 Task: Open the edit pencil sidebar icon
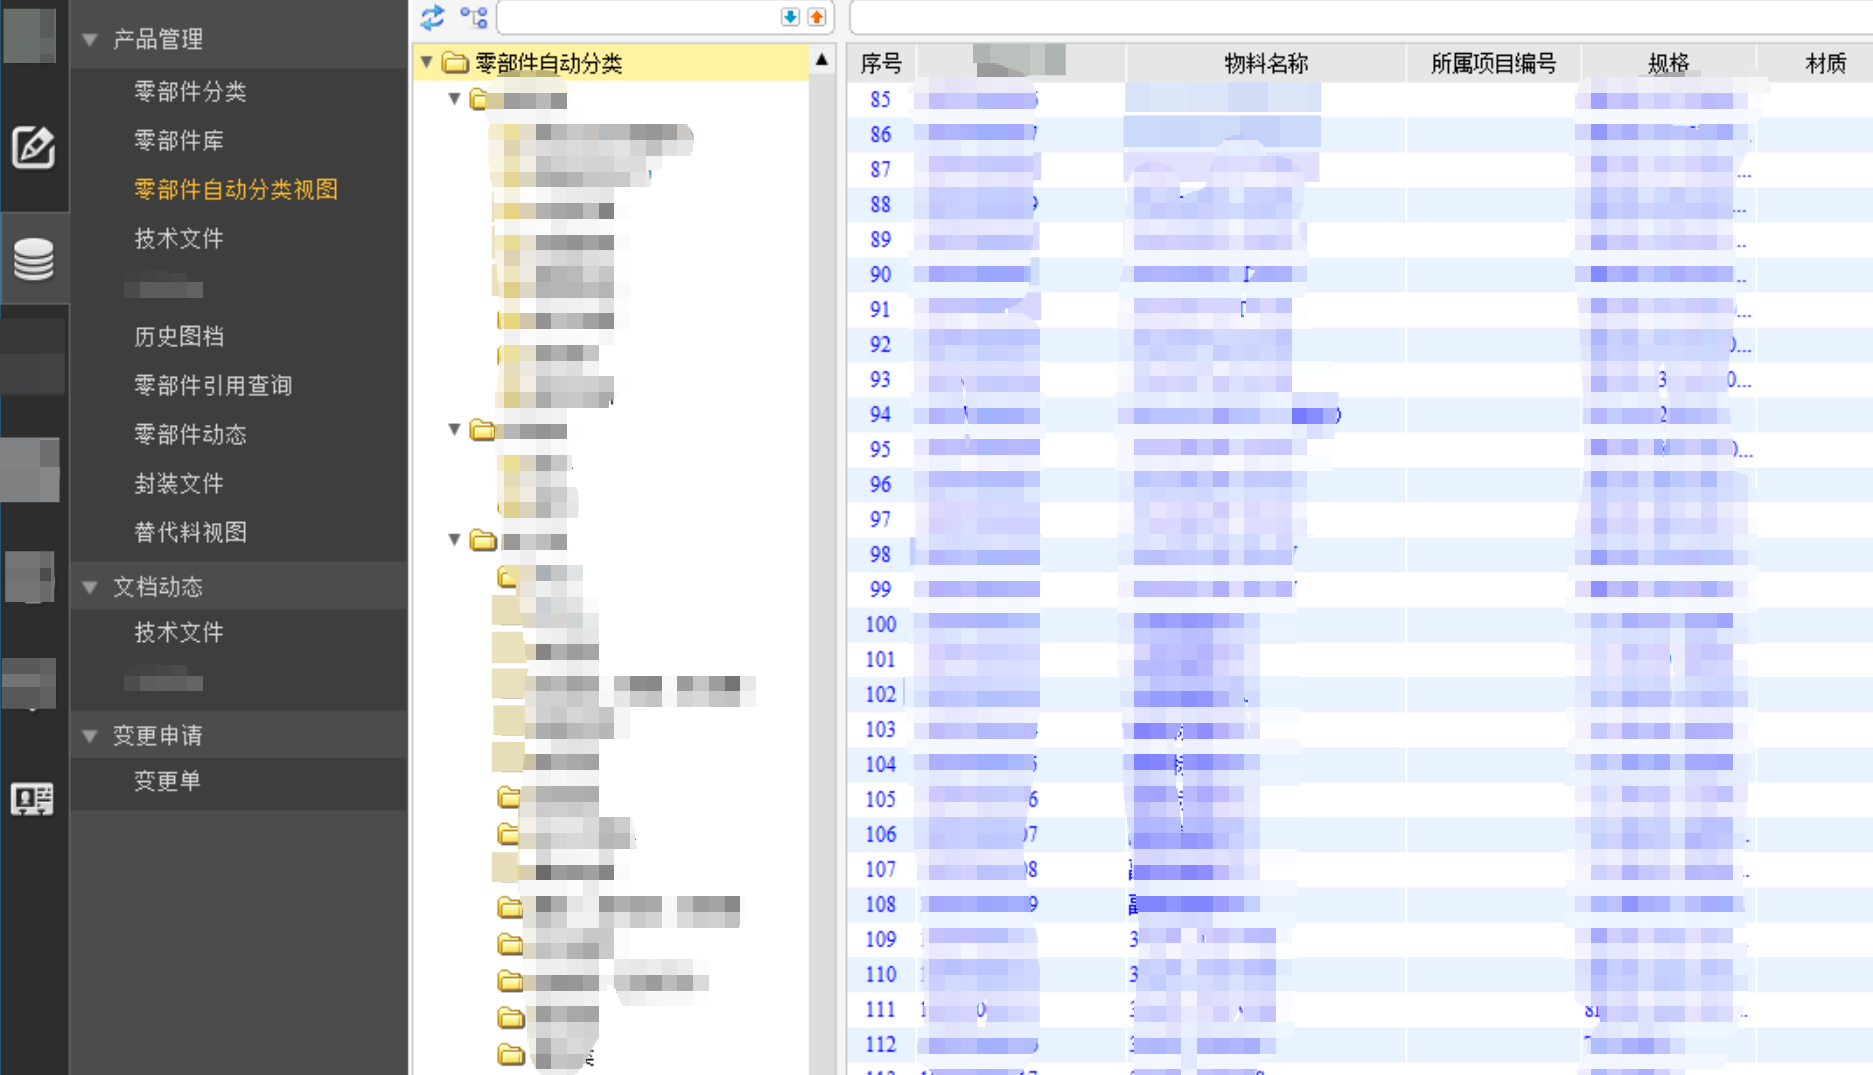(x=33, y=148)
